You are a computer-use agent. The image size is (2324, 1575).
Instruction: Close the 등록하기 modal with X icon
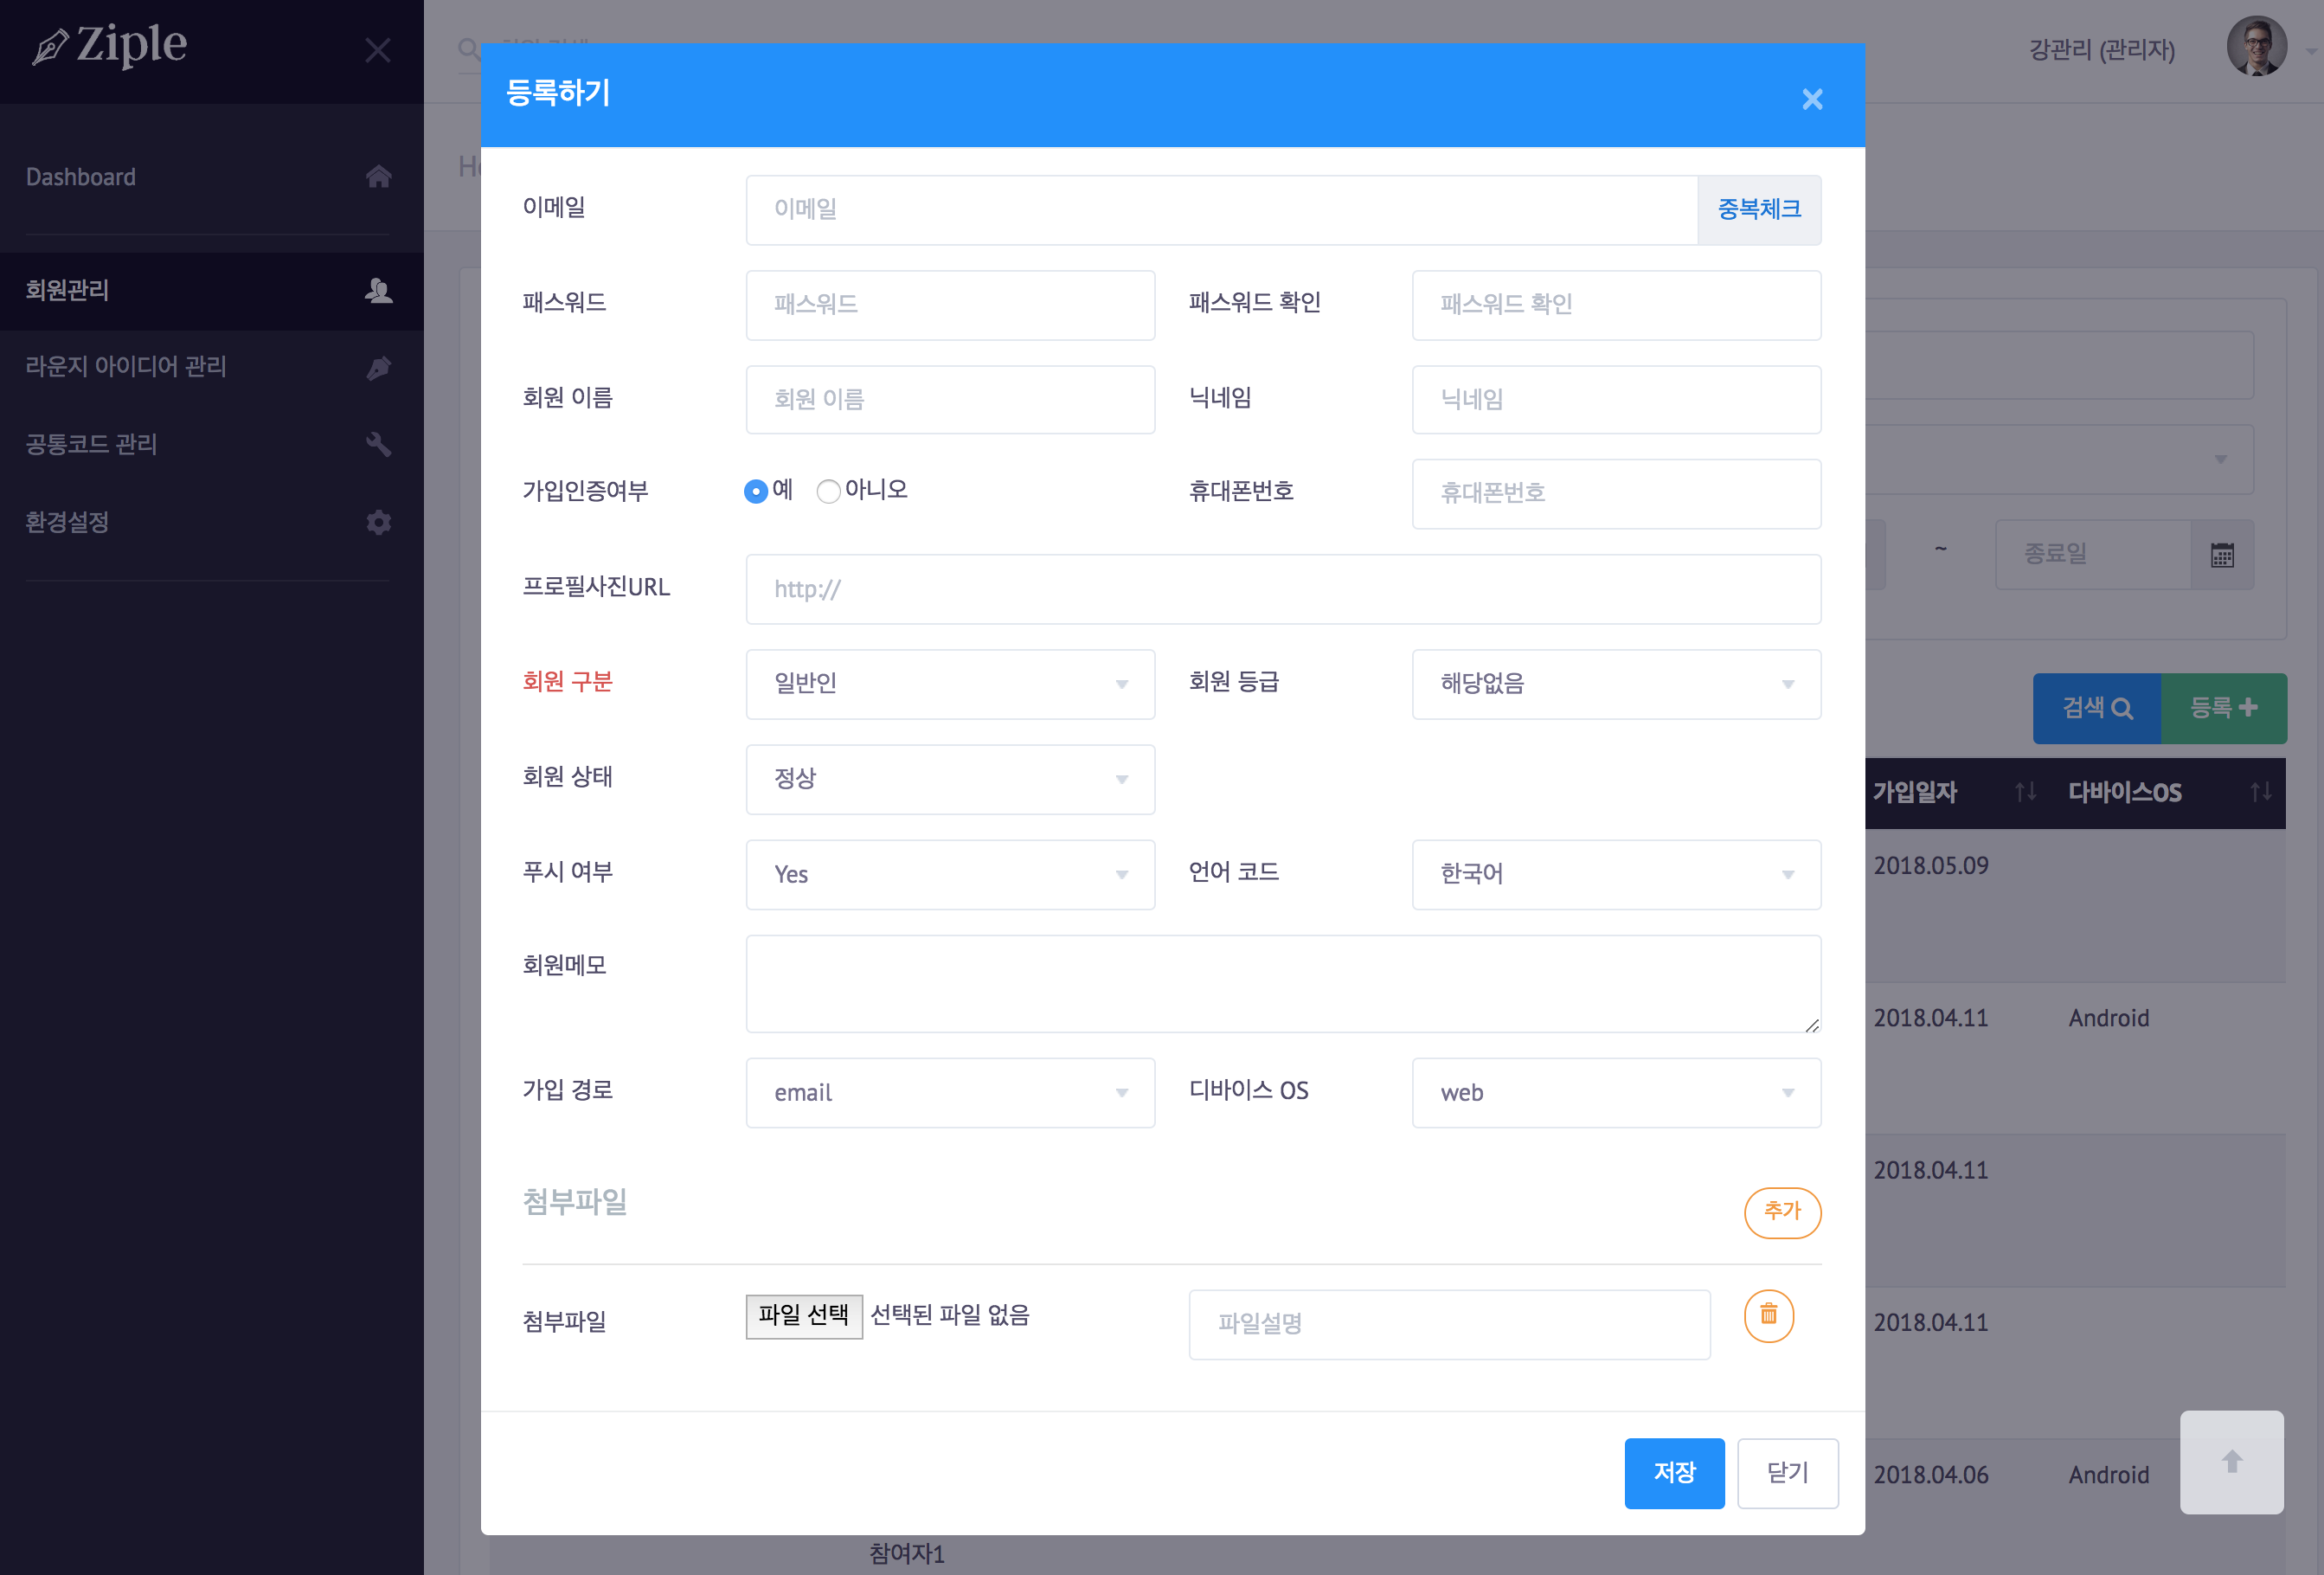[x=1812, y=99]
